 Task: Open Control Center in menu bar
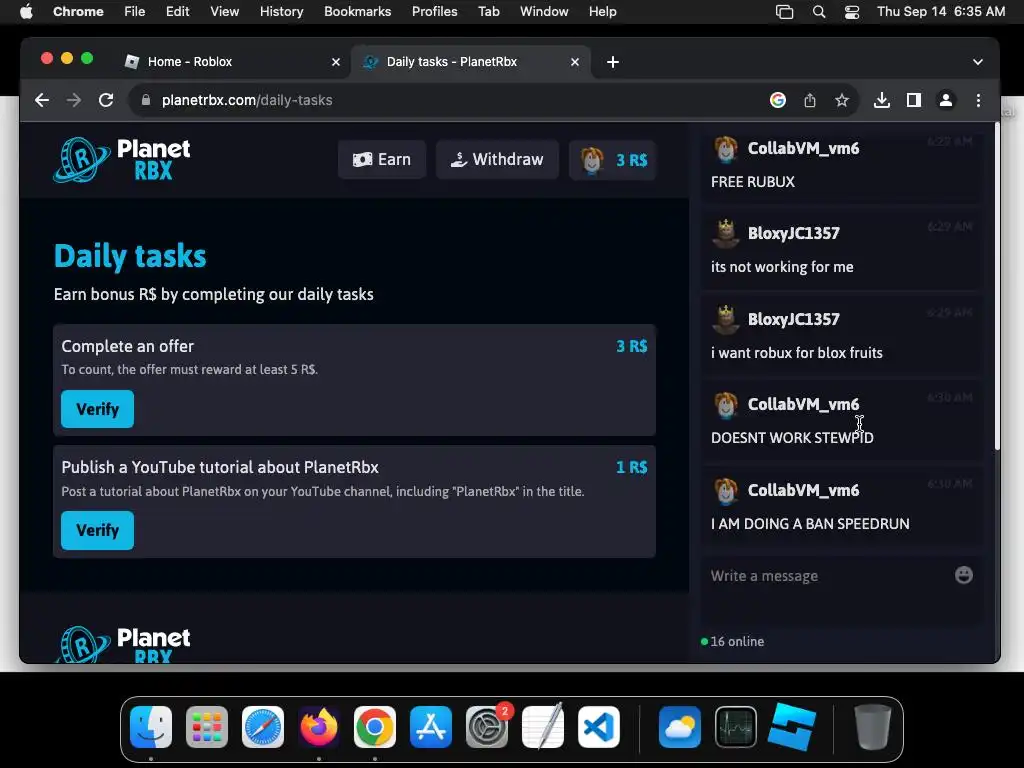point(852,11)
